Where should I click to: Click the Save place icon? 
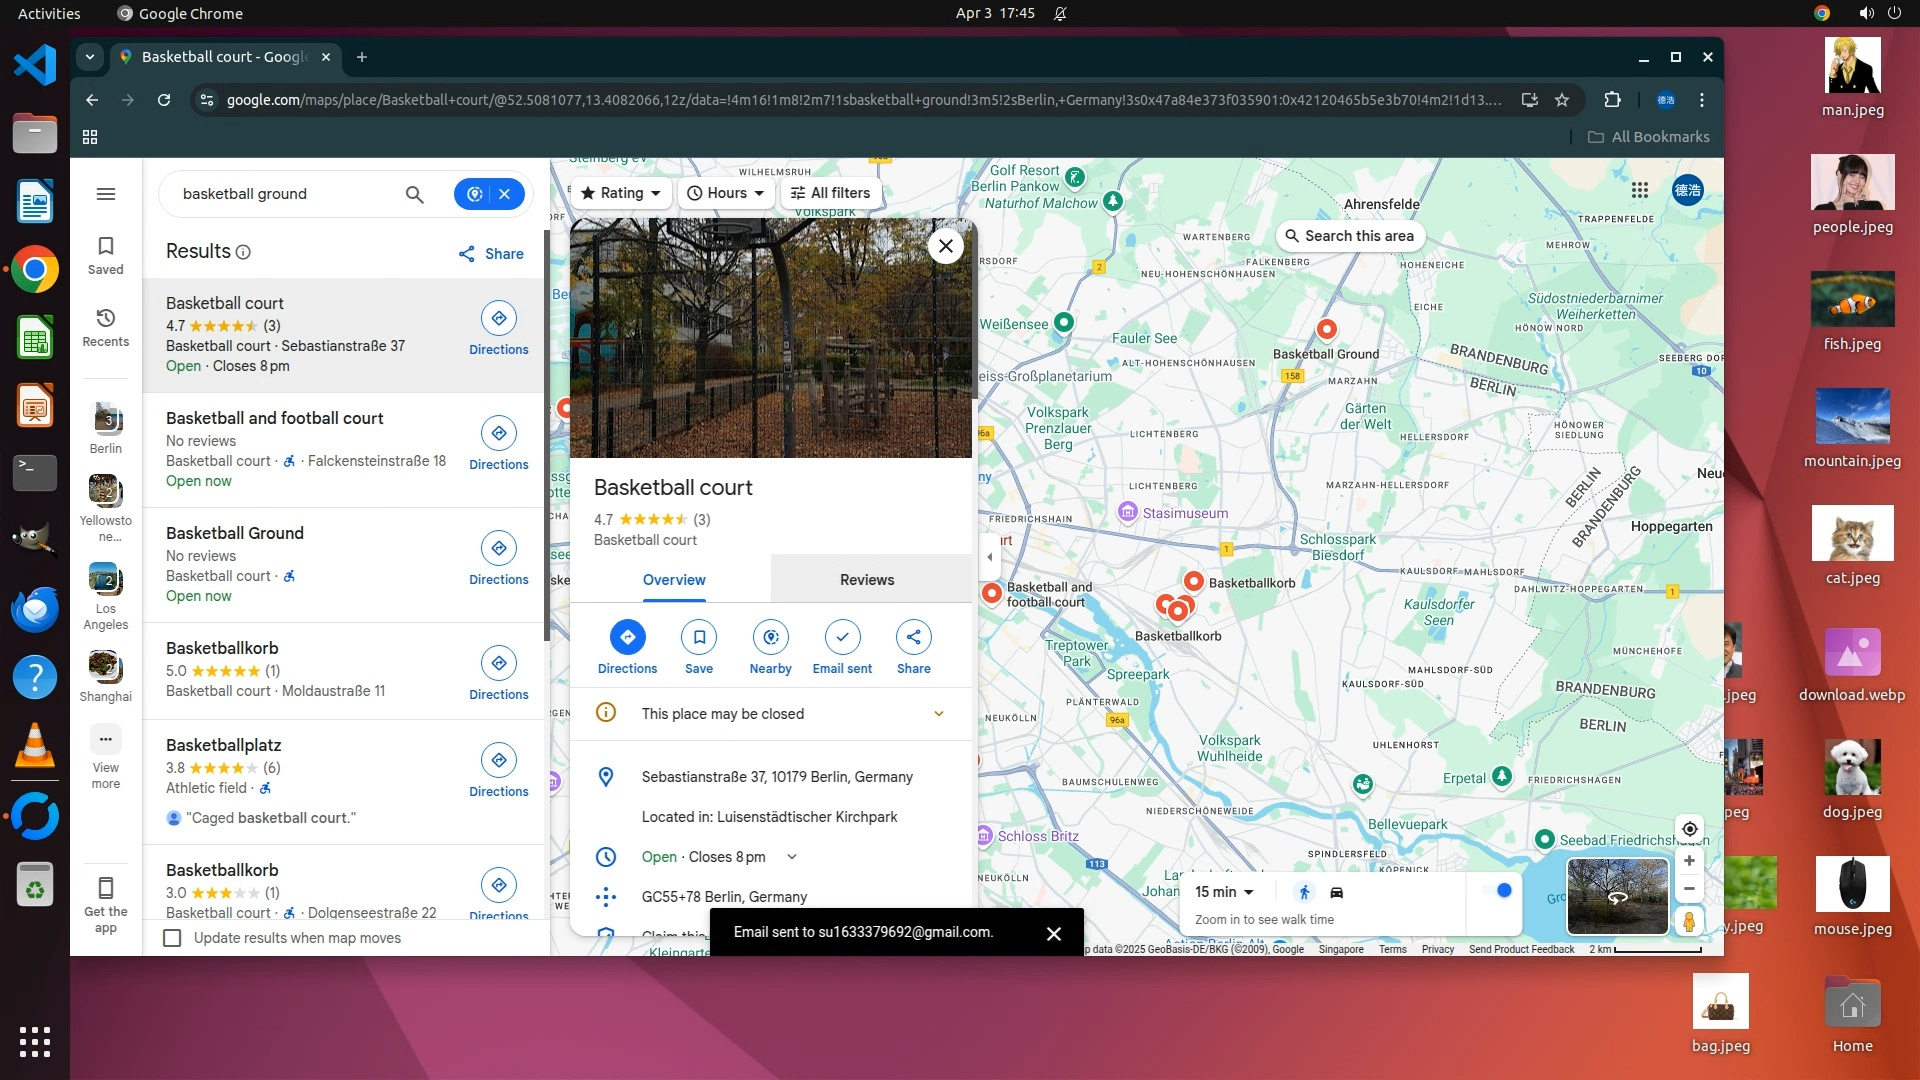tap(699, 637)
